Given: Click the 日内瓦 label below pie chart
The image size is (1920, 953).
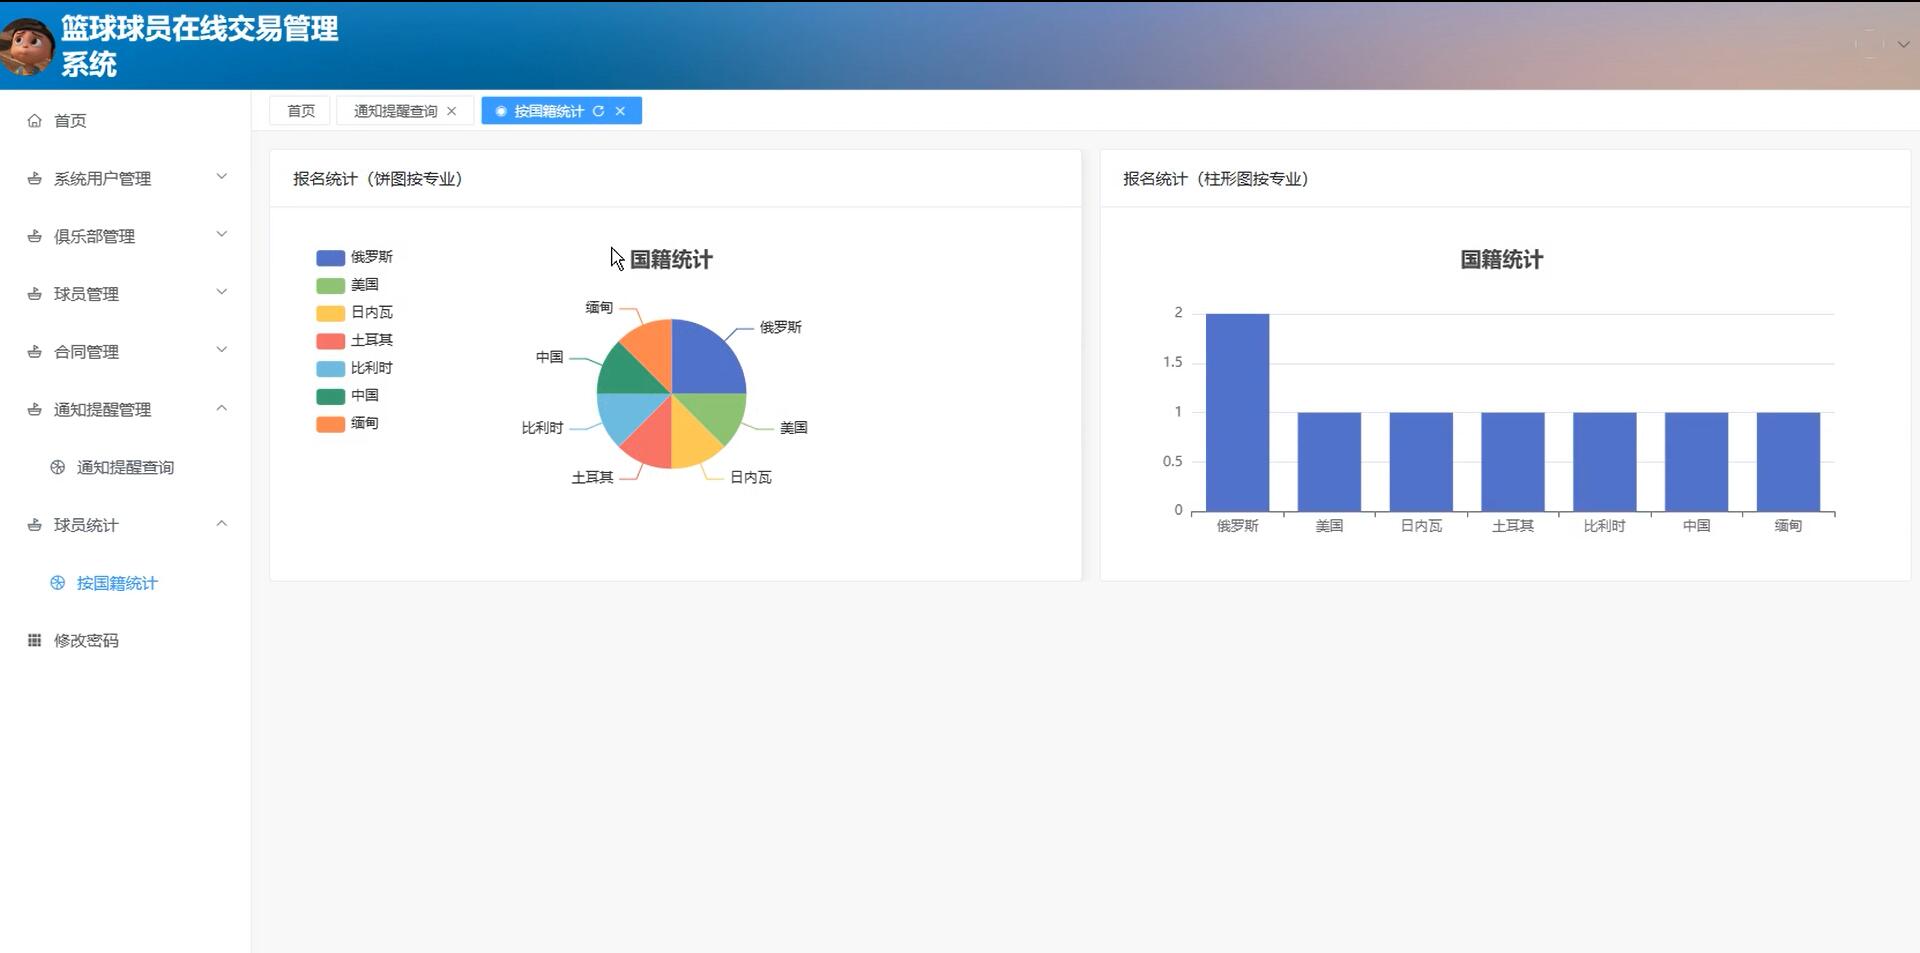Looking at the screenshot, I should click(x=750, y=478).
